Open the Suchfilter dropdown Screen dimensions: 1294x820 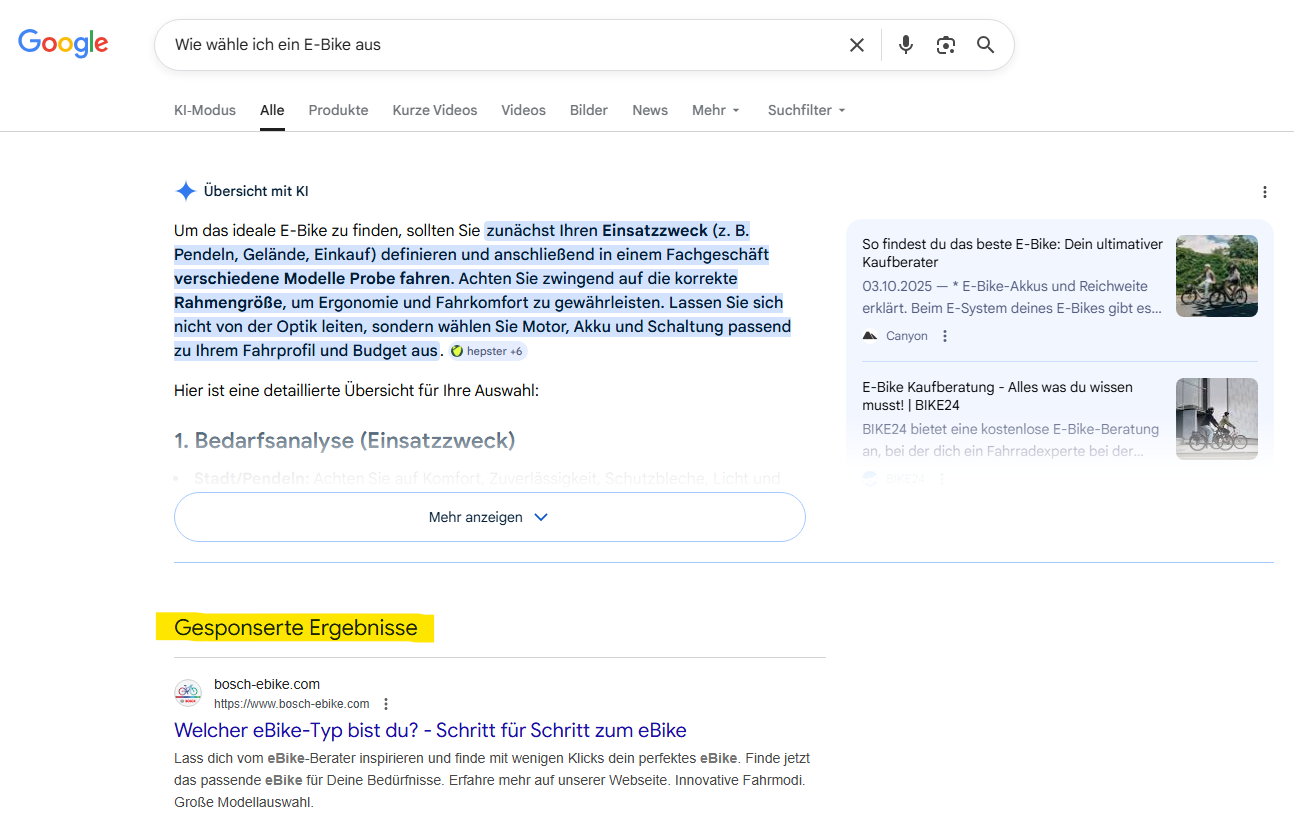(x=806, y=110)
